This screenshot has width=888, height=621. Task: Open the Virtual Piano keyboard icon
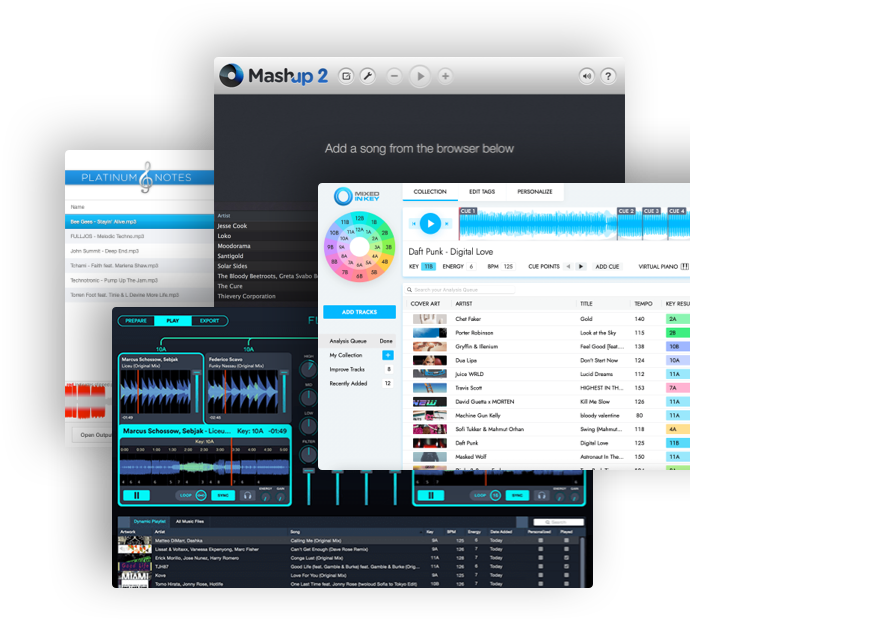(685, 267)
